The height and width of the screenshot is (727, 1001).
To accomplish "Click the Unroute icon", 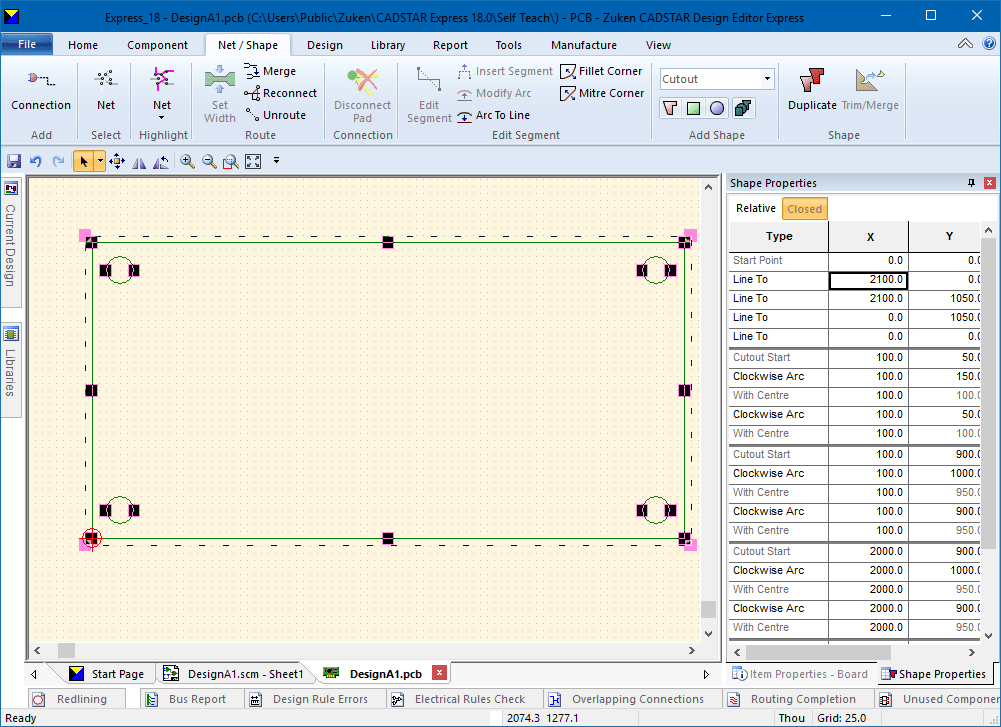I will click(x=252, y=115).
